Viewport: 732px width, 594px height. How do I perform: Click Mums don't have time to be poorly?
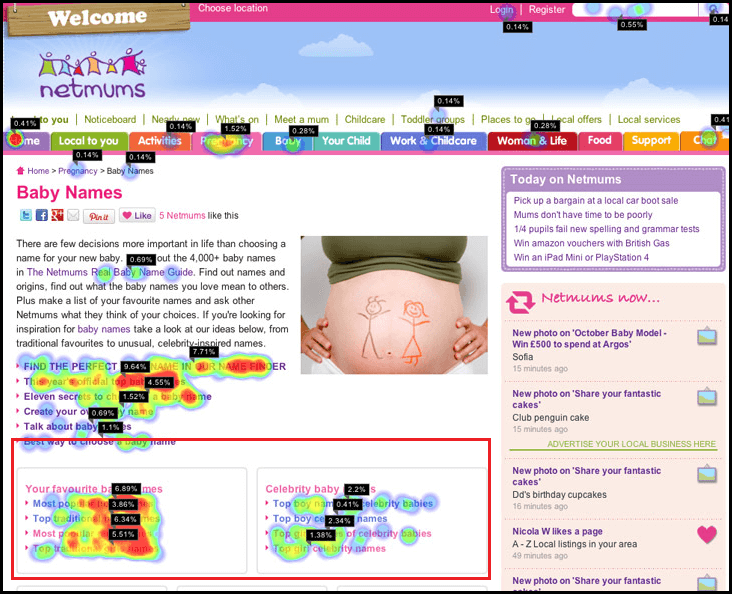pyautogui.click(x=583, y=215)
